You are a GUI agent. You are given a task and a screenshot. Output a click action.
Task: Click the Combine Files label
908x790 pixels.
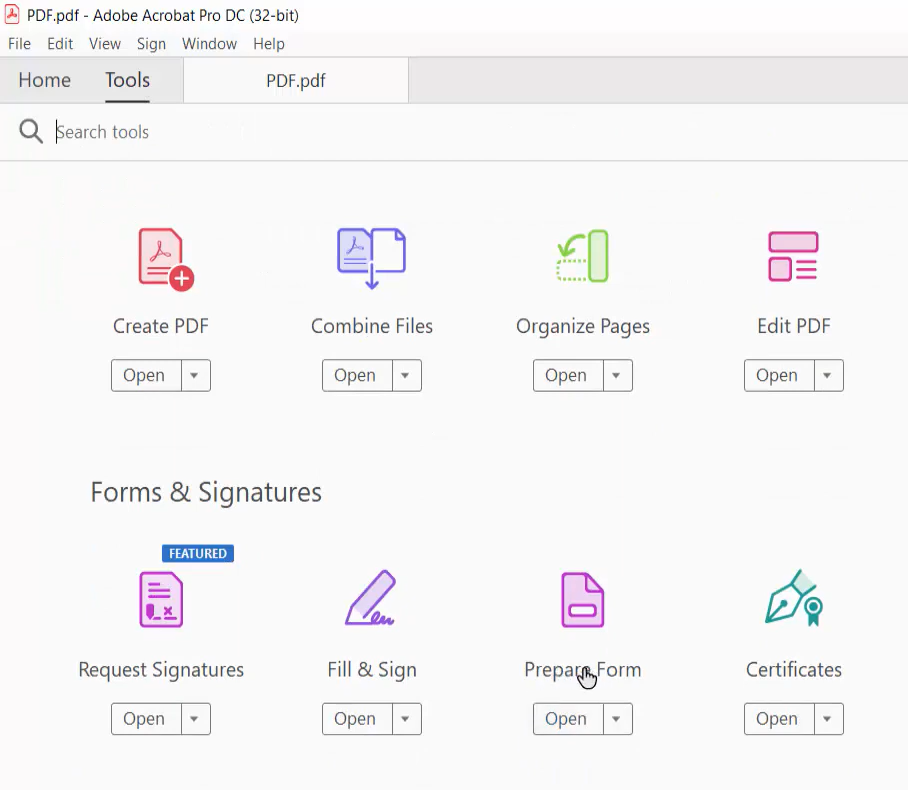[x=372, y=326]
